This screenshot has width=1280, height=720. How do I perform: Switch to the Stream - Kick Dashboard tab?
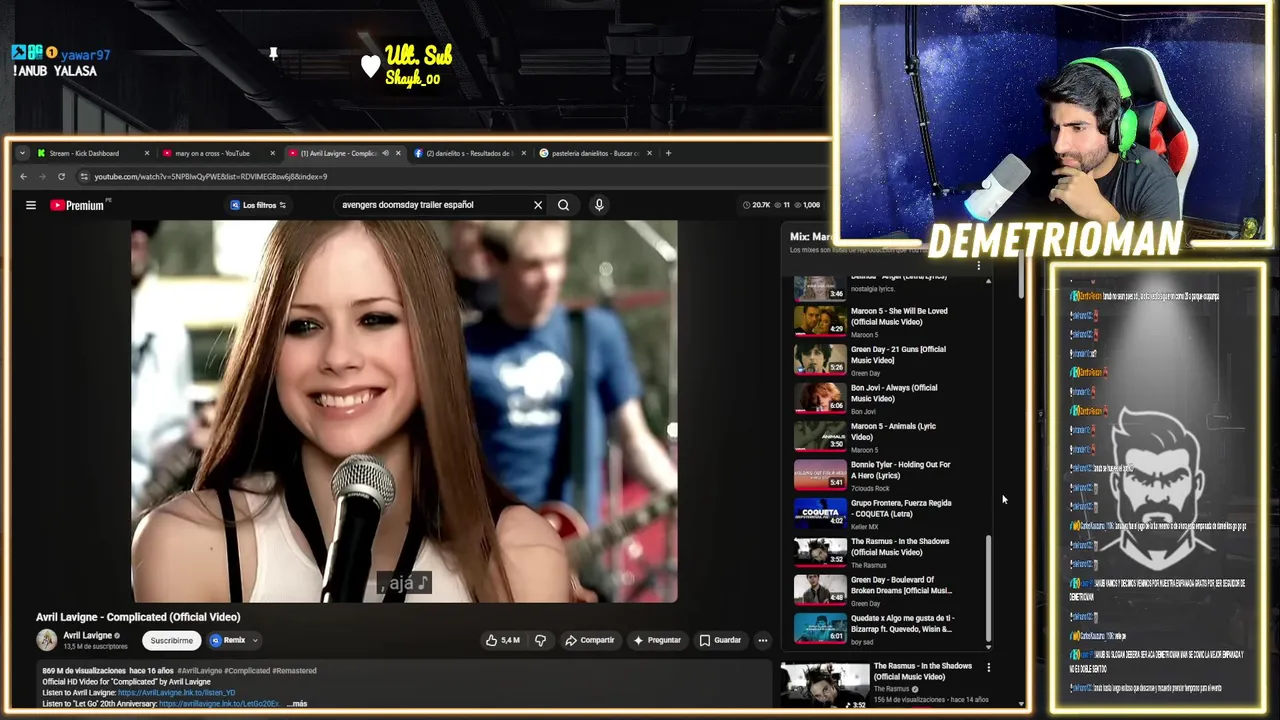(x=85, y=153)
